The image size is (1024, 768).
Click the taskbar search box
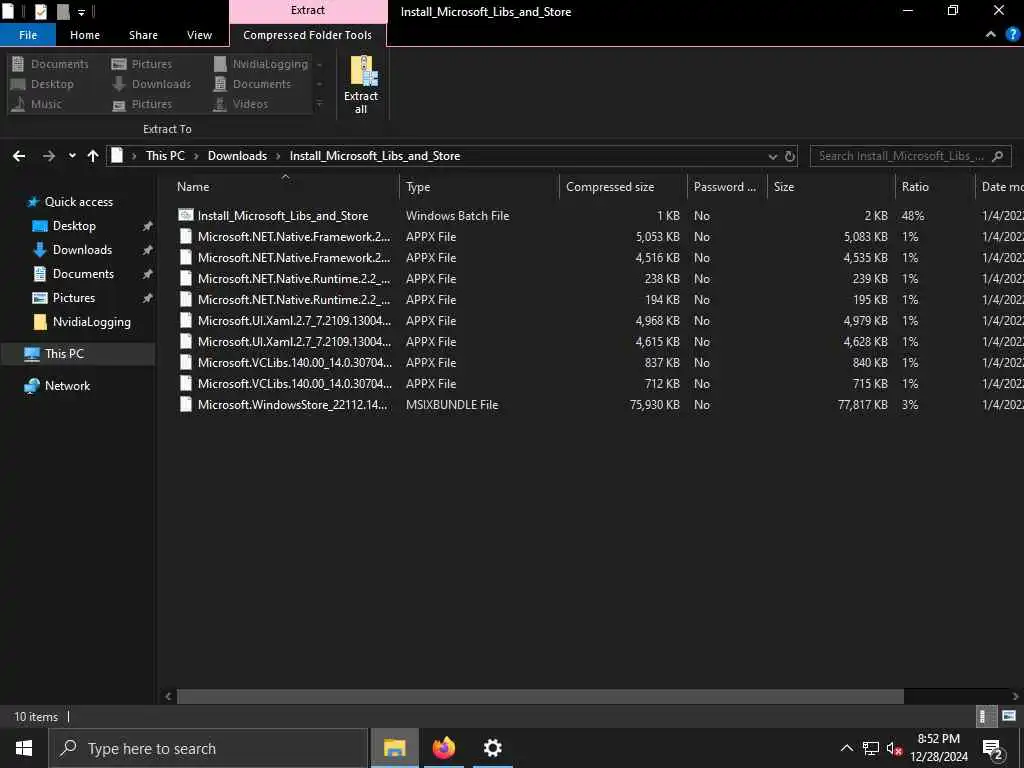[x=209, y=748]
